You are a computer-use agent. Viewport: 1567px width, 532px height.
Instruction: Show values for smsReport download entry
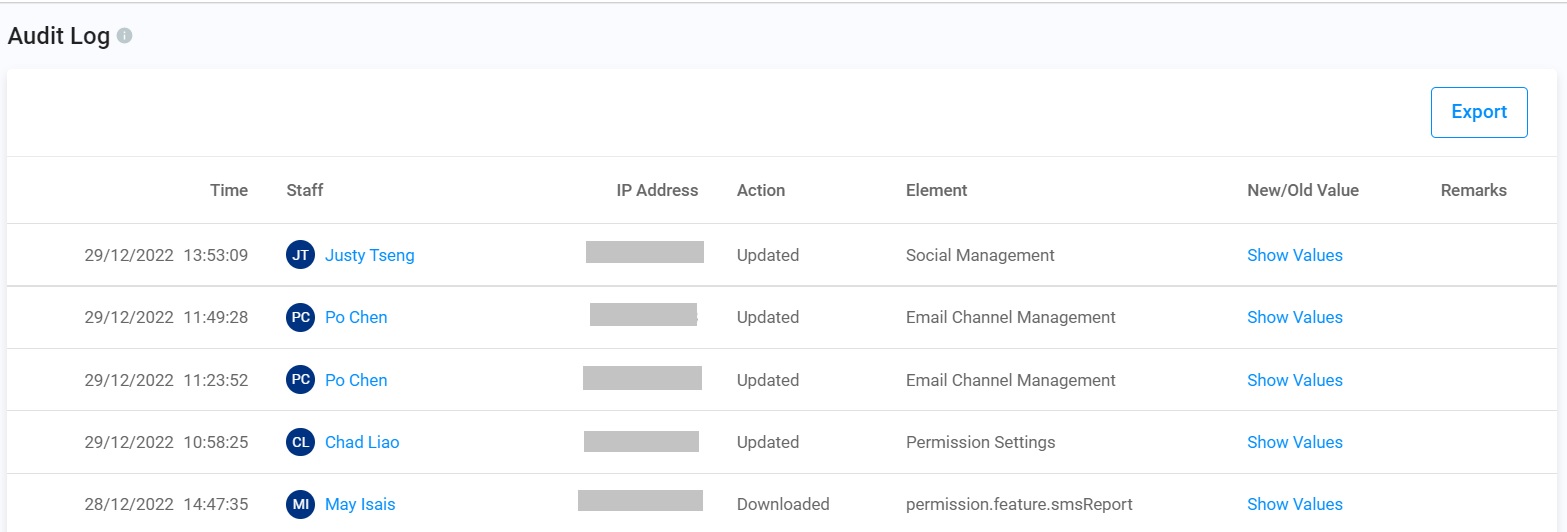click(1294, 504)
